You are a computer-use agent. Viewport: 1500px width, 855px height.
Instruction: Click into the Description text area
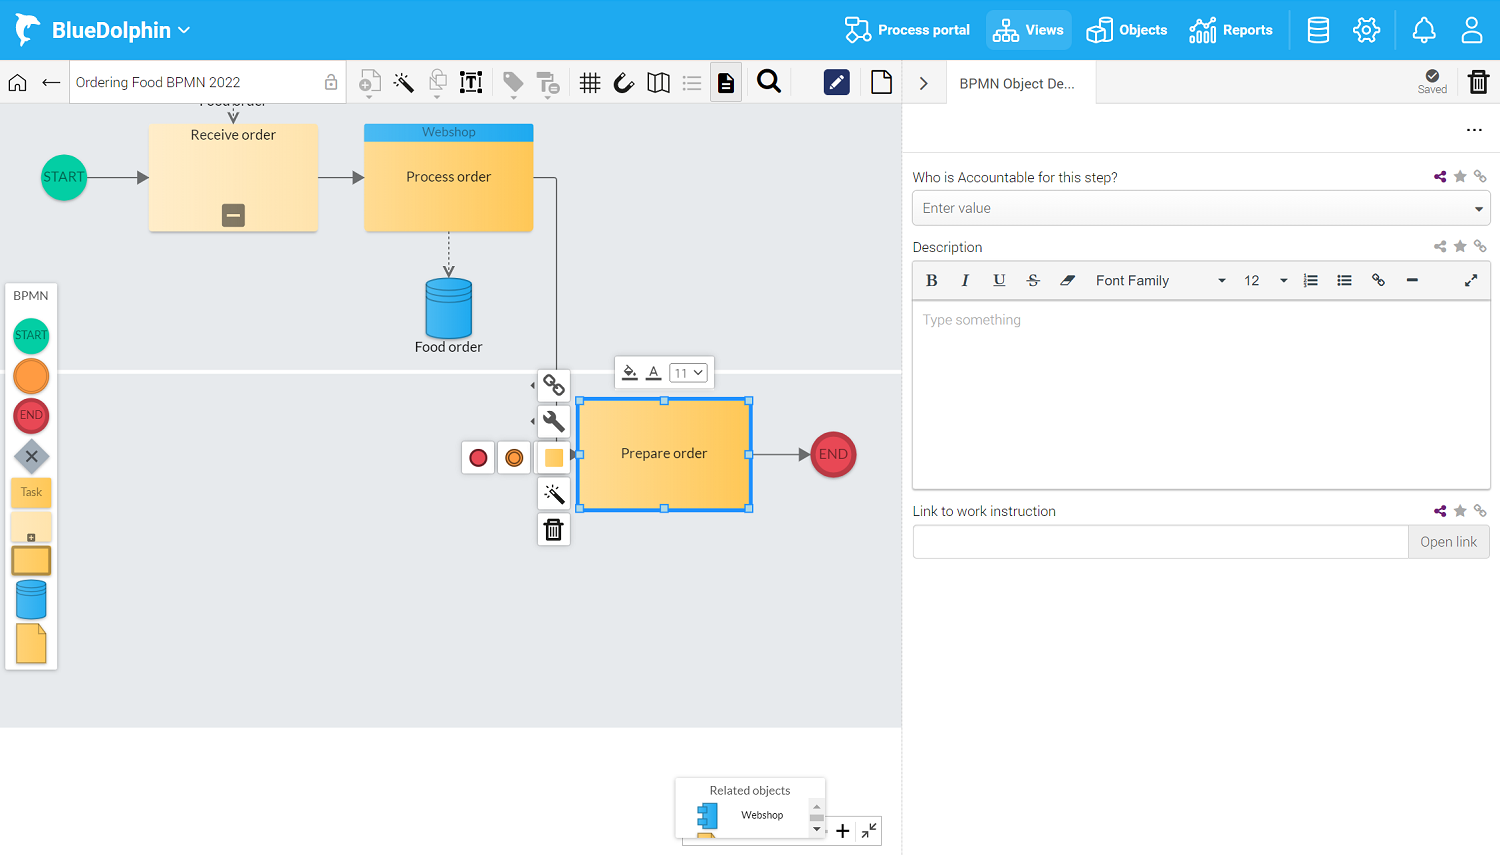tap(1201, 395)
